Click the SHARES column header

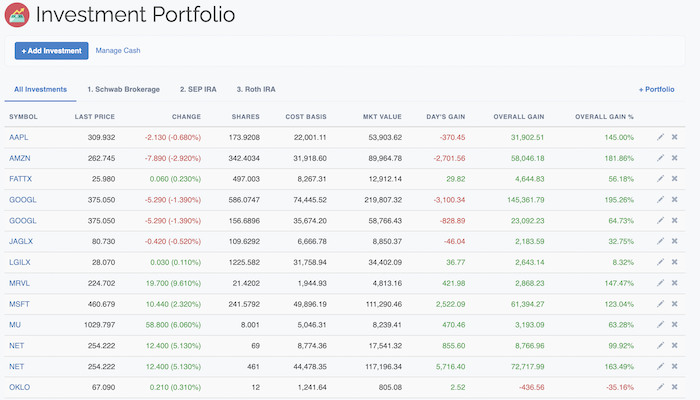(246, 117)
